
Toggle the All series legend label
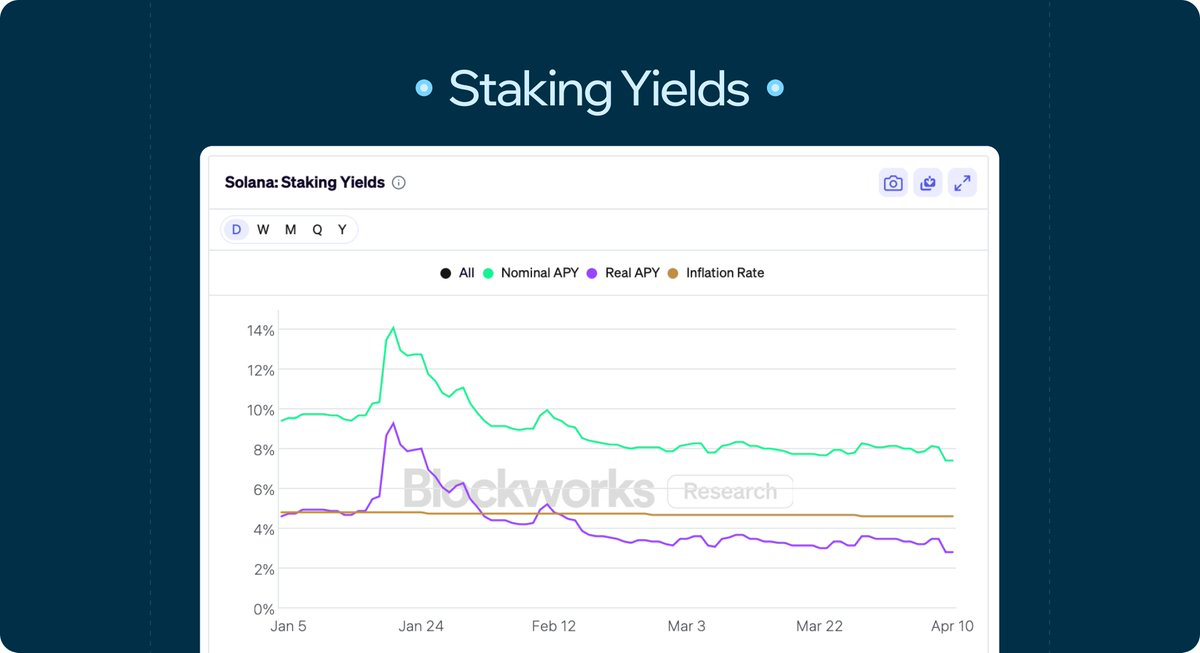tap(466, 273)
